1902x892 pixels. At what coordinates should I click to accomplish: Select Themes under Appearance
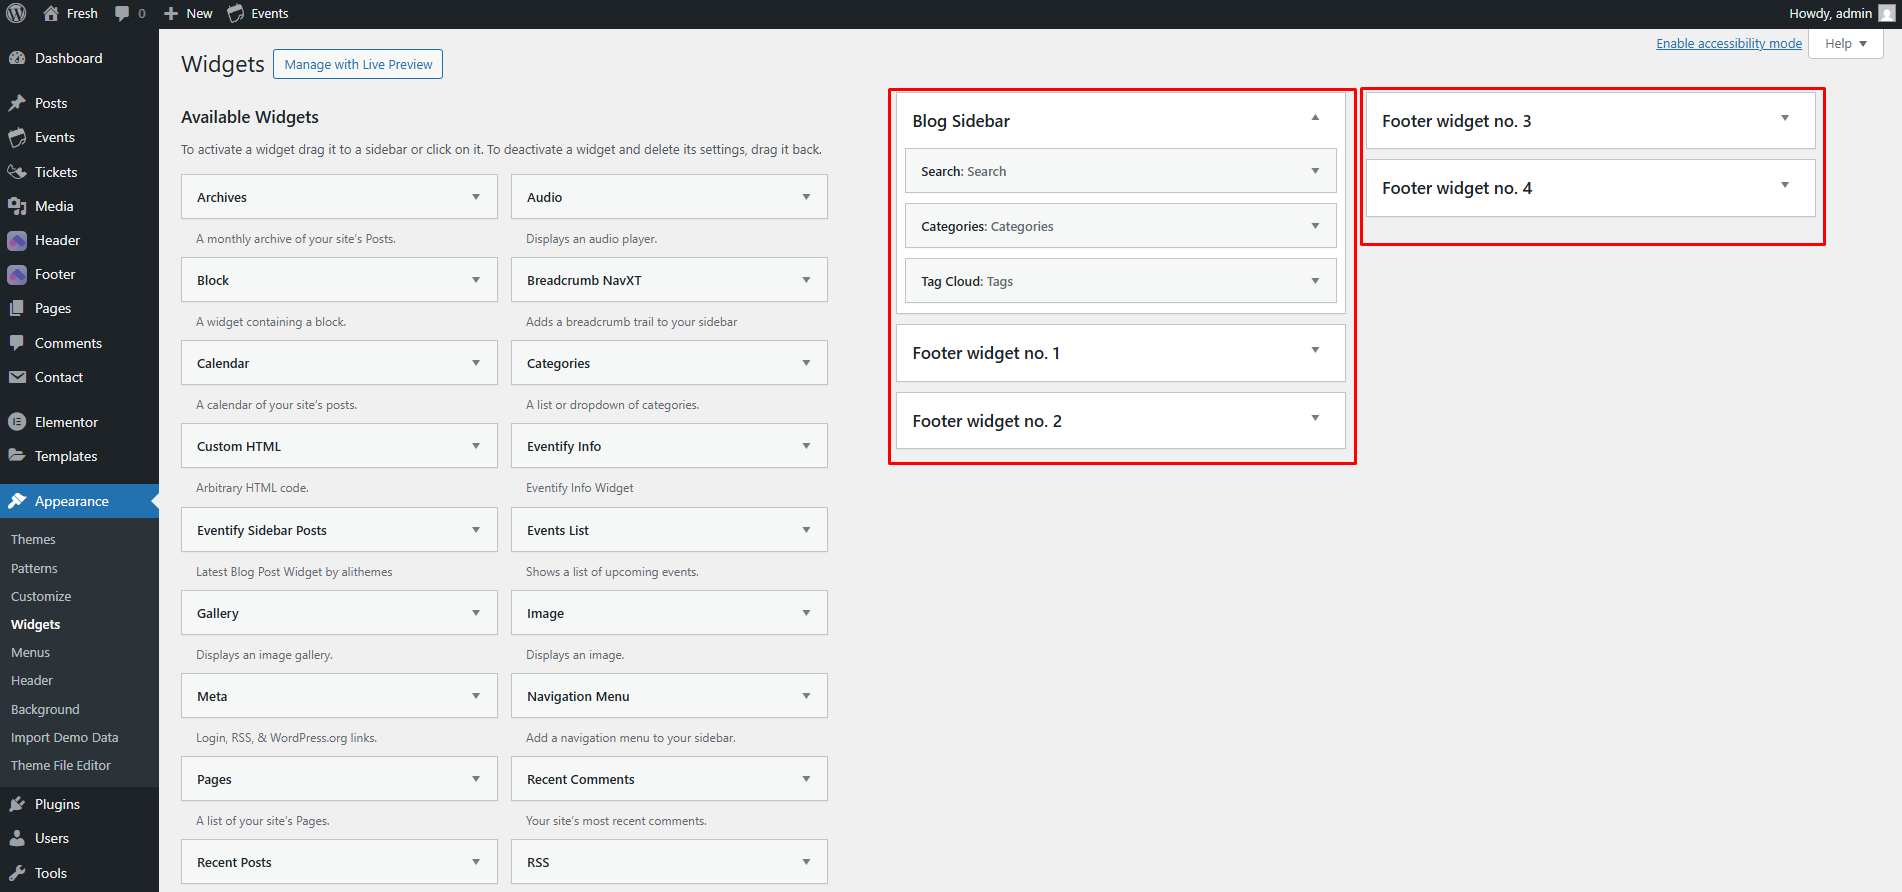point(33,539)
